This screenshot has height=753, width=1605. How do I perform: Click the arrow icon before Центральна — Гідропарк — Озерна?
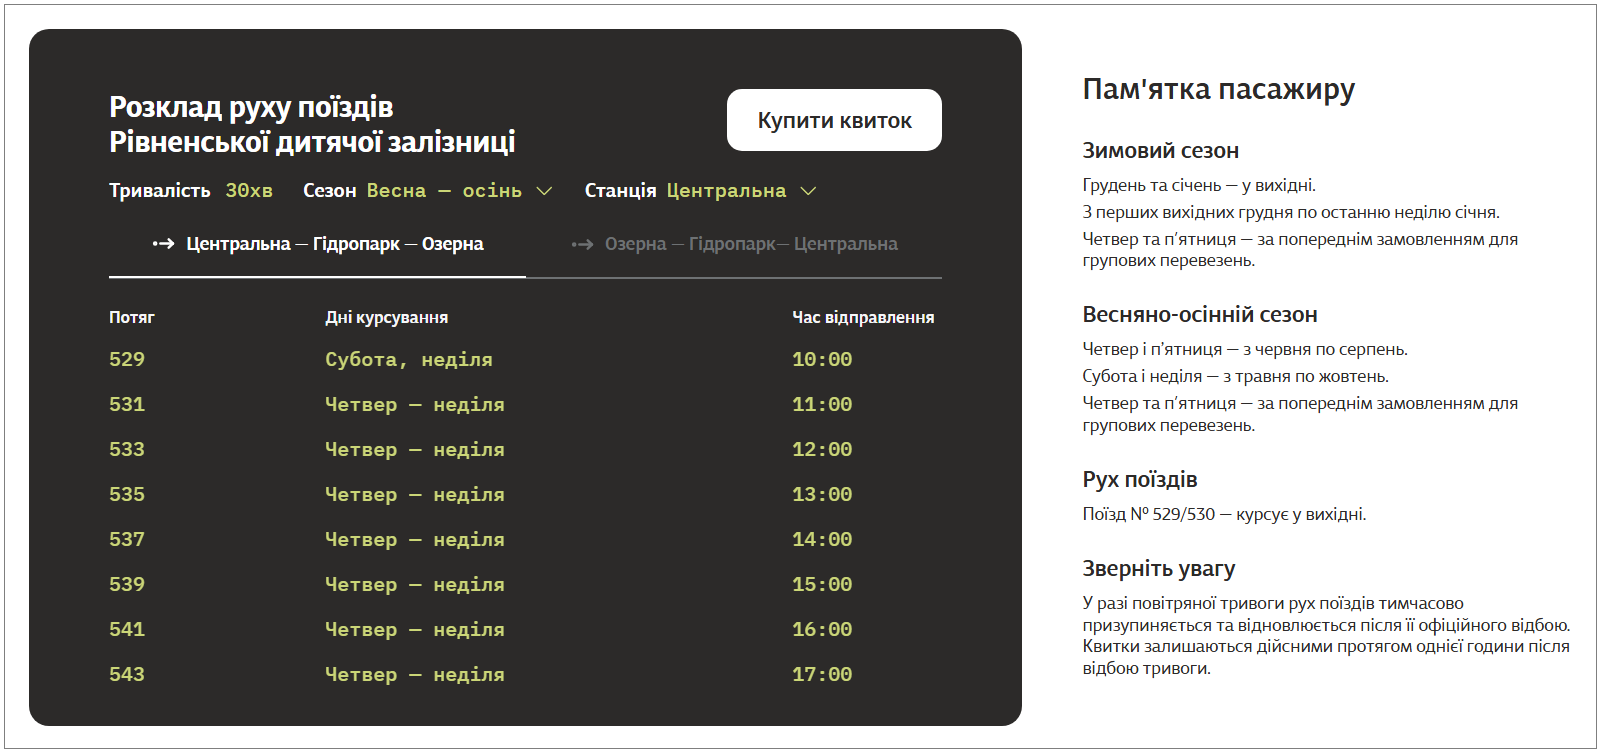[163, 244]
